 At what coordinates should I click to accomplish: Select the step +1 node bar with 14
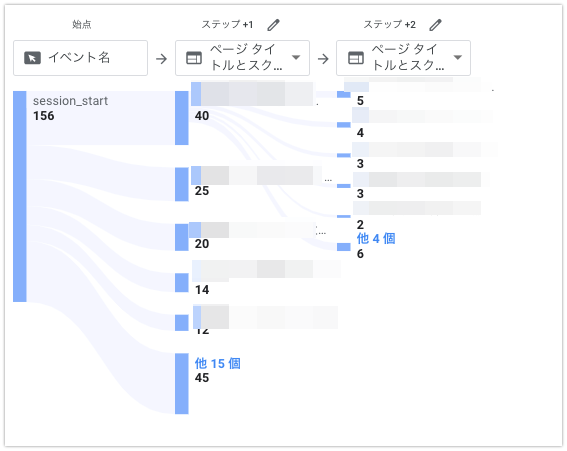click(x=182, y=282)
